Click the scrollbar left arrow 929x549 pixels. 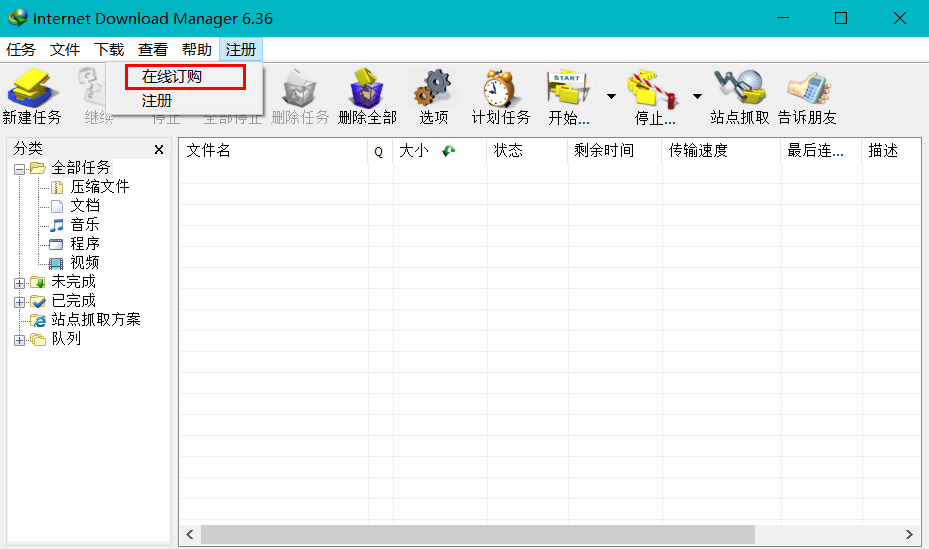[x=190, y=534]
